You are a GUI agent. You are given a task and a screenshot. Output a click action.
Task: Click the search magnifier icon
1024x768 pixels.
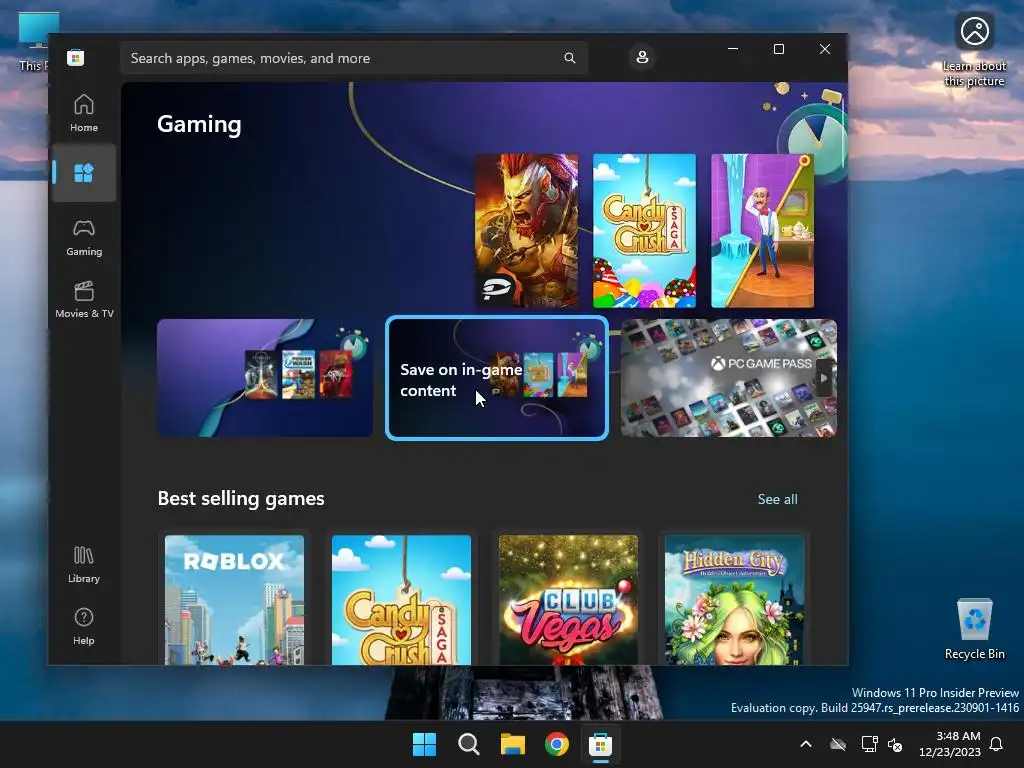[x=569, y=58]
